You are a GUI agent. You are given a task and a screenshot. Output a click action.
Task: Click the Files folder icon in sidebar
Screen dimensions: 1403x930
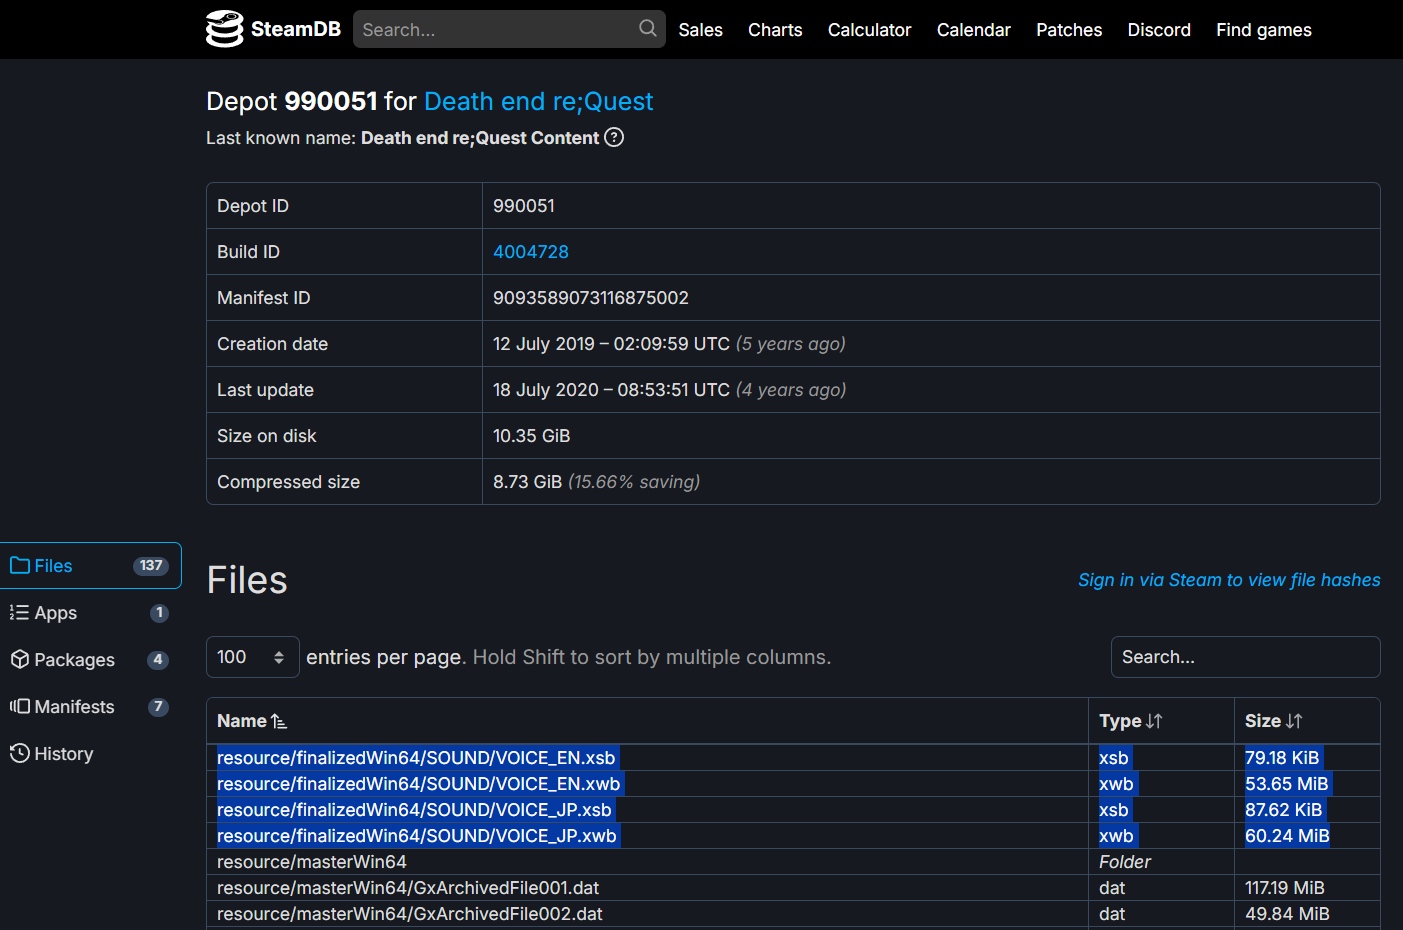(20, 566)
